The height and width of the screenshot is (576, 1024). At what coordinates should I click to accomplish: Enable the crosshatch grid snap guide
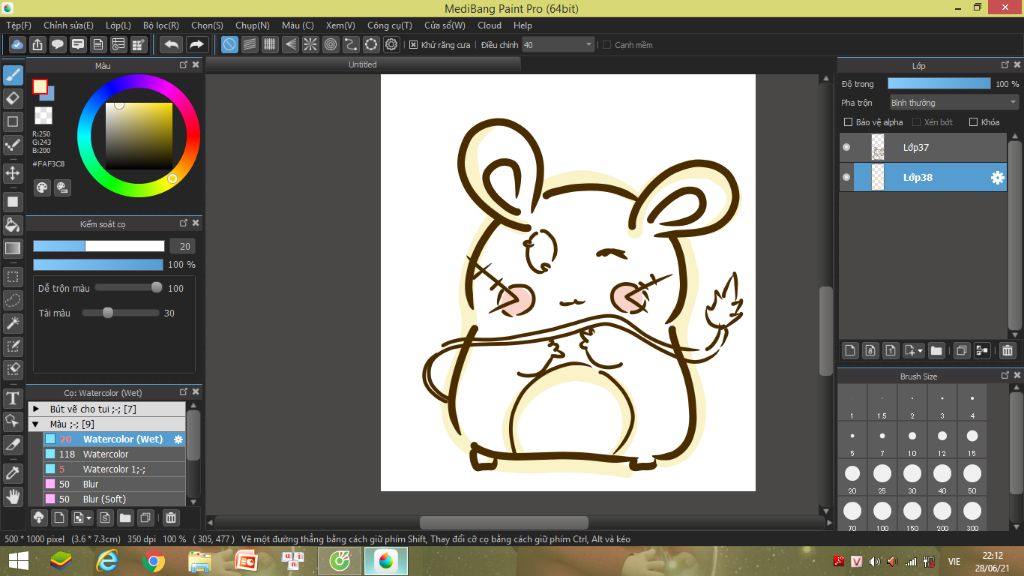coord(270,44)
